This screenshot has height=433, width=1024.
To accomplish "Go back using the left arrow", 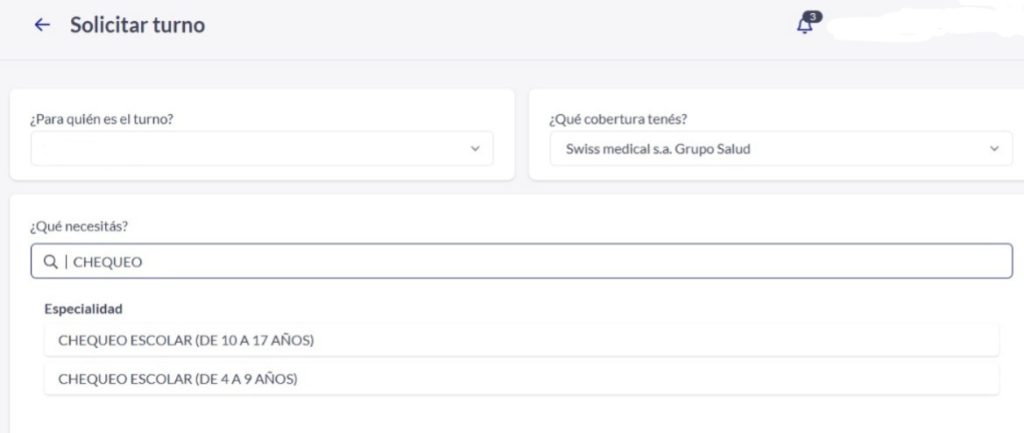I will tap(42, 25).
